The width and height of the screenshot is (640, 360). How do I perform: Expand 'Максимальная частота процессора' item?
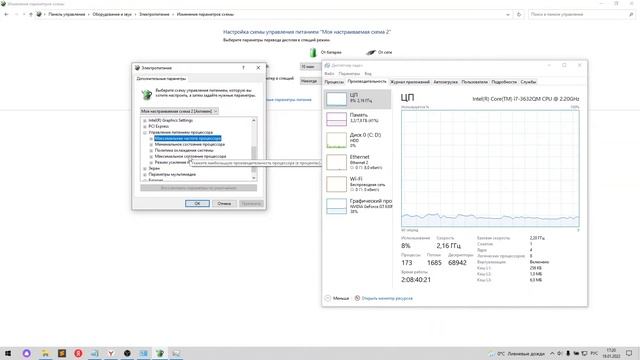pos(151,139)
